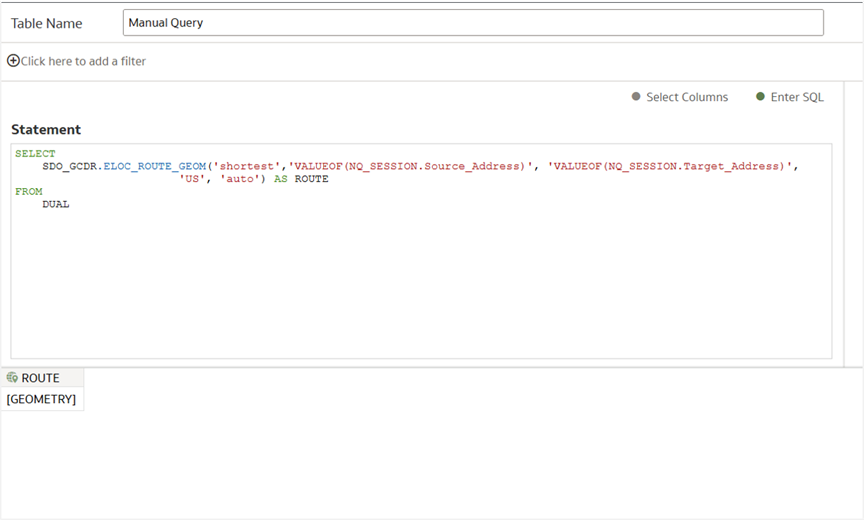
Task: Click the SELECT keyword in the statement
Action: [x=35, y=153]
